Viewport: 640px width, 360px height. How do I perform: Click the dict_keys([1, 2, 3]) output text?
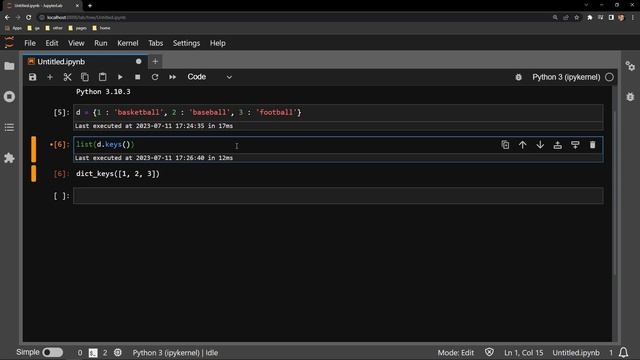[118, 174]
